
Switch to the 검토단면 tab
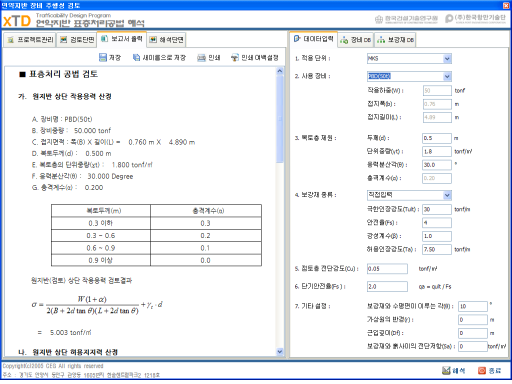[77, 40]
